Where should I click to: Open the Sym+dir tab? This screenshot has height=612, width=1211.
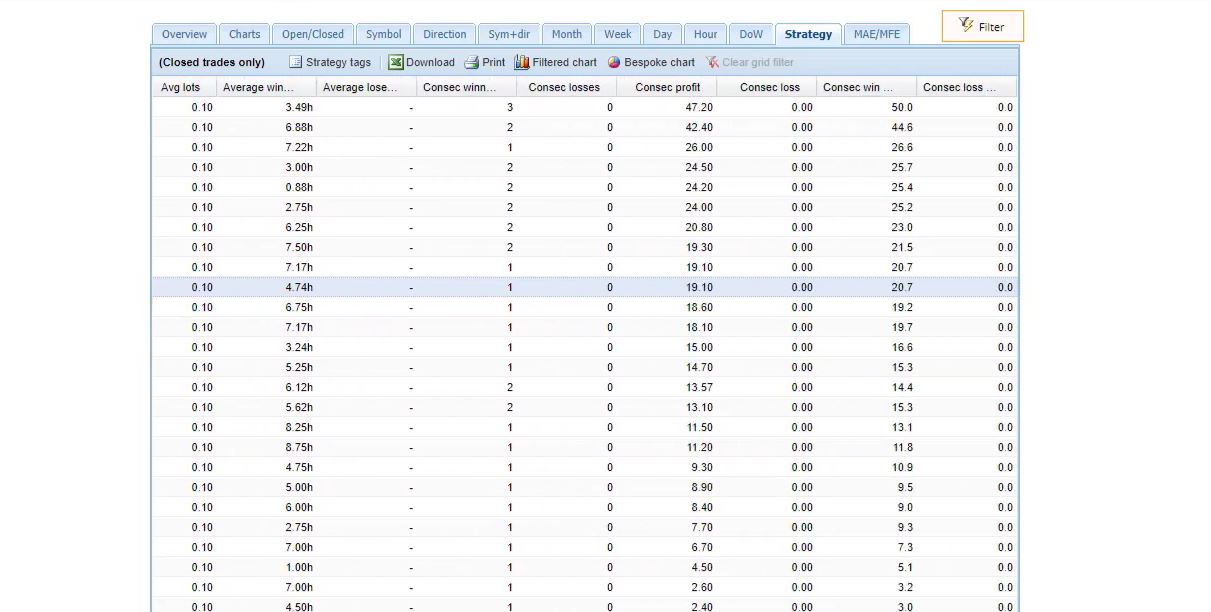[508, 34]
